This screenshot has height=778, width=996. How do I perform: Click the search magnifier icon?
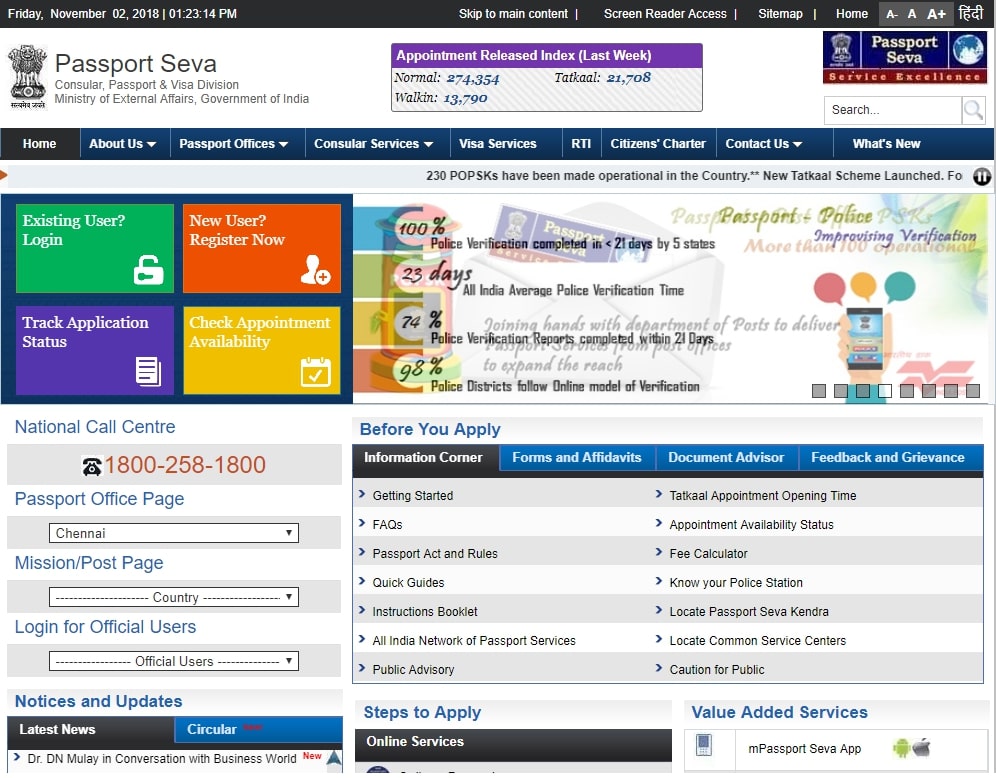tap(973, 111)
